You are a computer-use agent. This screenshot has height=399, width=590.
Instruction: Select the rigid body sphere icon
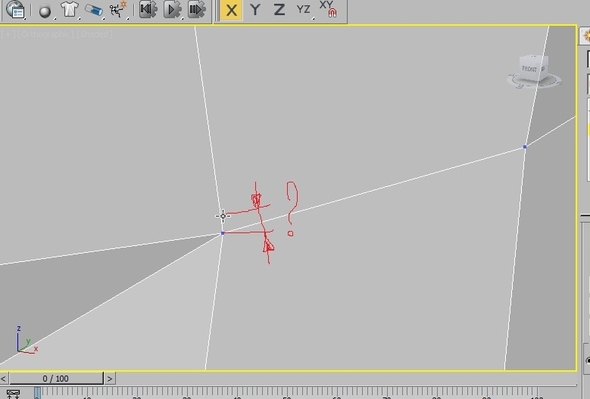[x=45, y=11]
